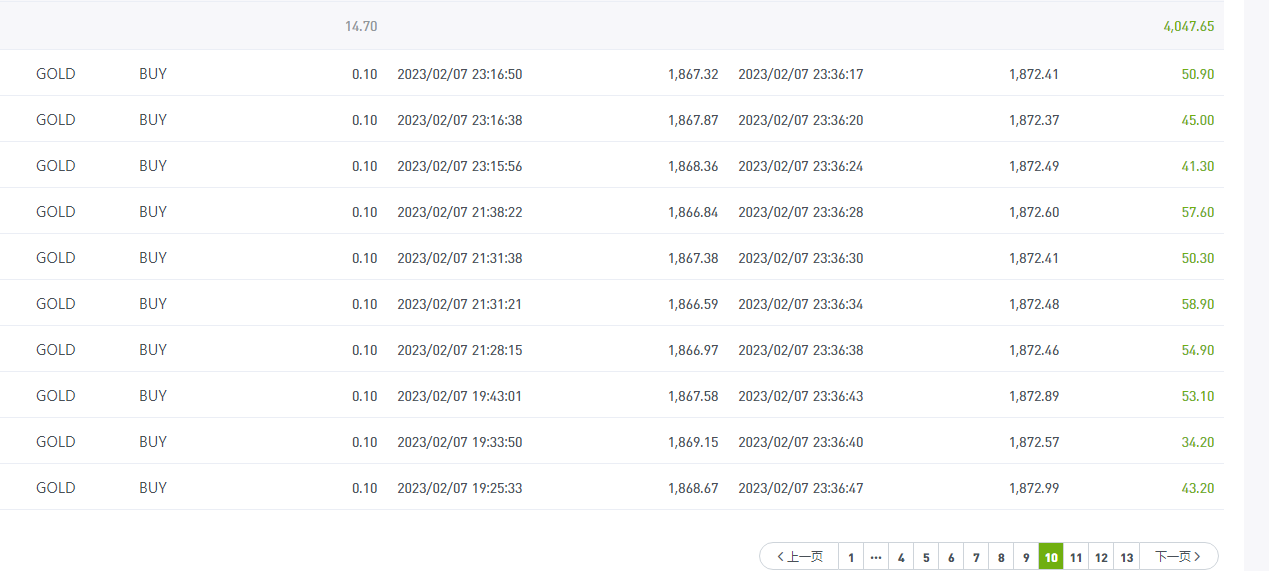Click profit value 34.20
Viewport: 1269px width, 571px height.
(x=1198, y=442)
